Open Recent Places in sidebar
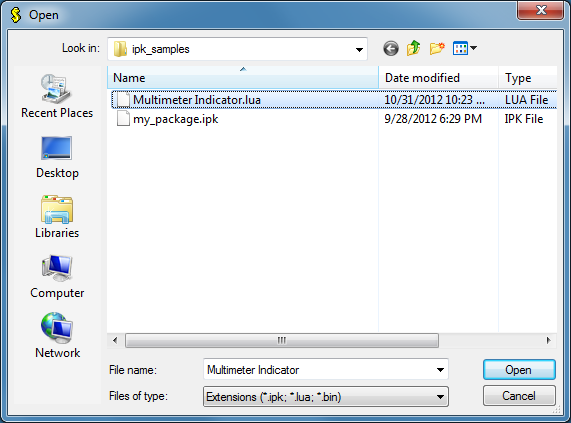The height and width of the screenshot is (423, 571). click(57, 96)
